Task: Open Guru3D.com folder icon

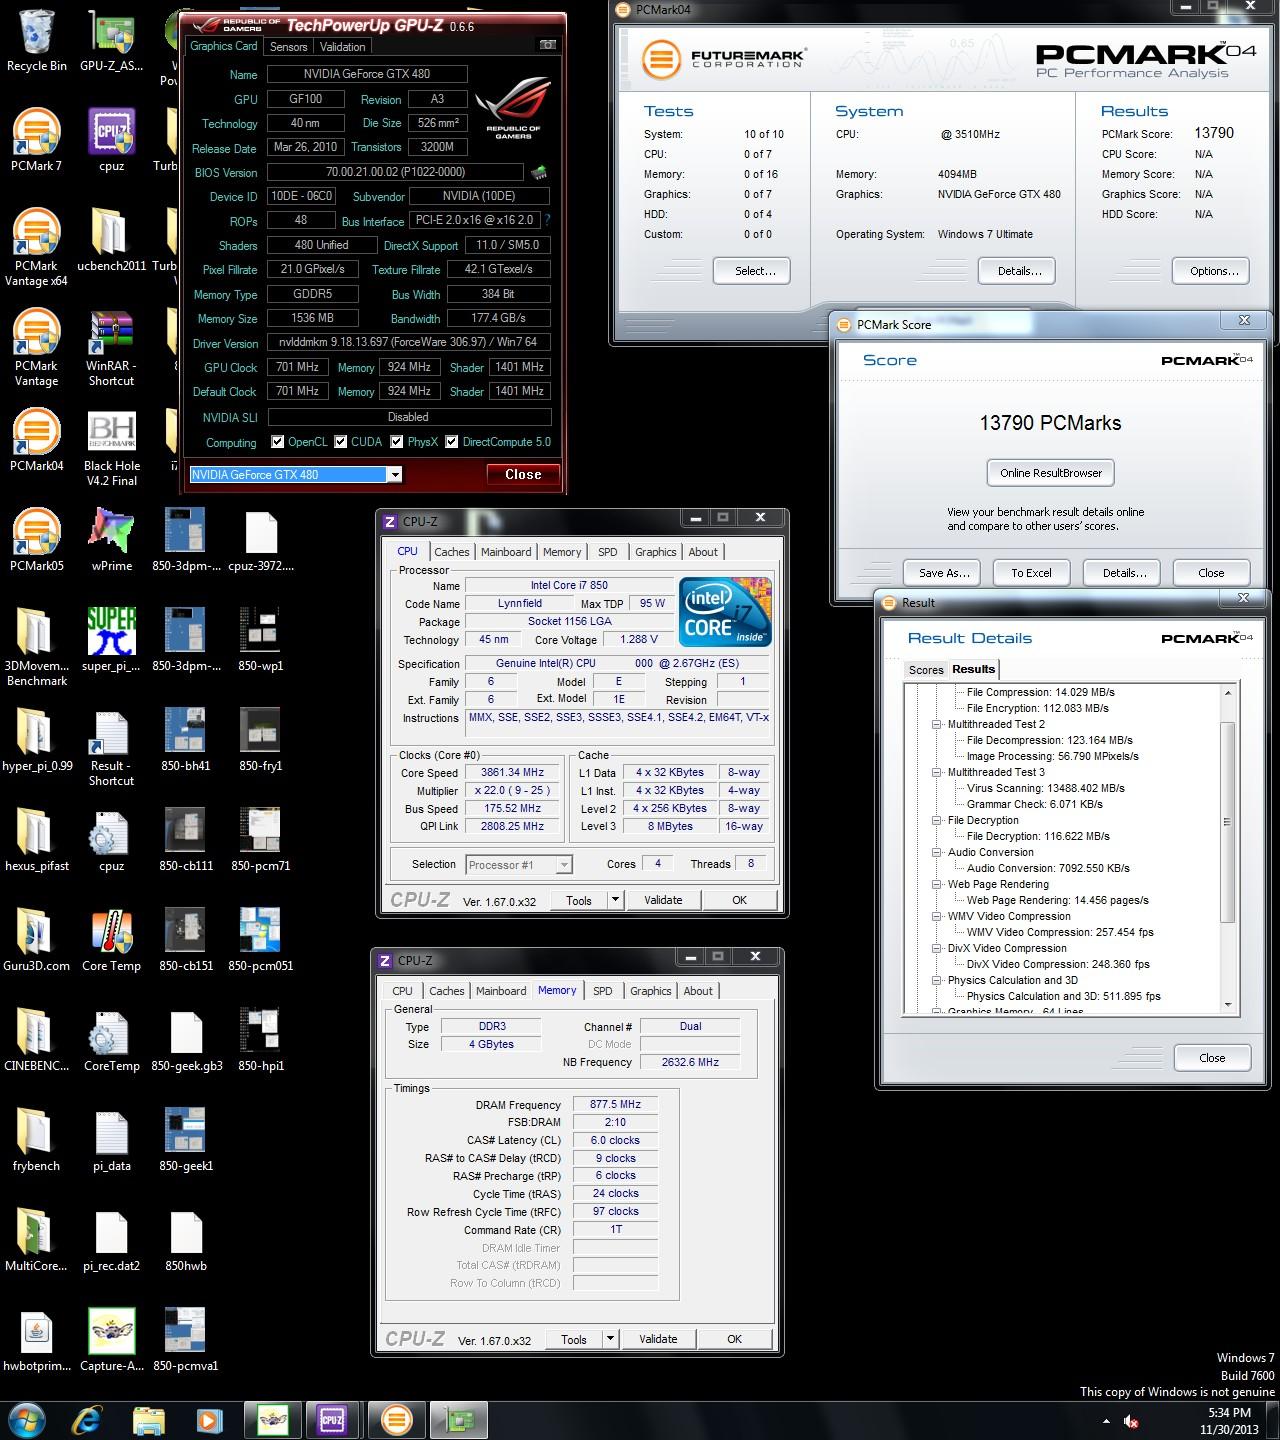Action: pyautogui.click(x=36, y=932)
